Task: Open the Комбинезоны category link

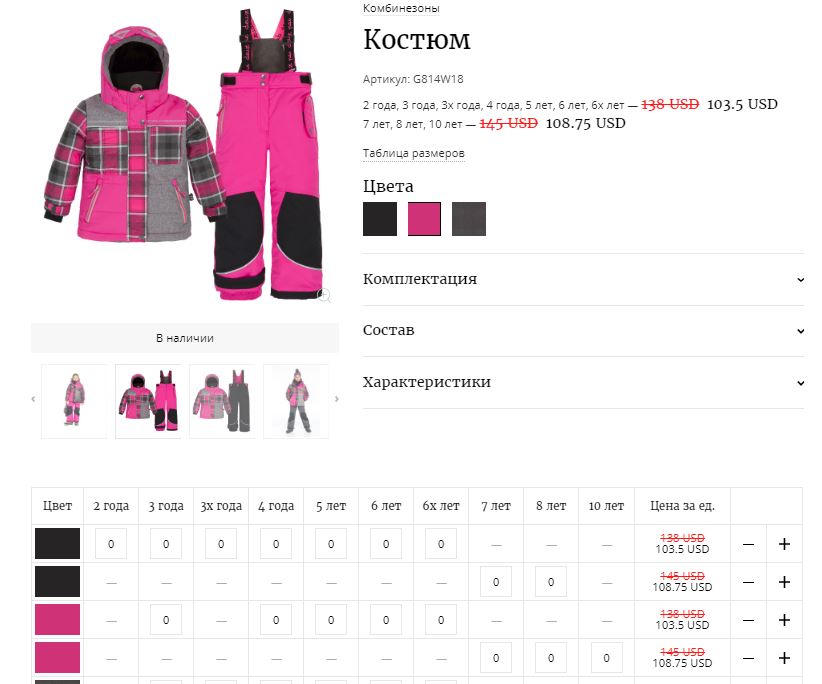Action: click(401, 8)
